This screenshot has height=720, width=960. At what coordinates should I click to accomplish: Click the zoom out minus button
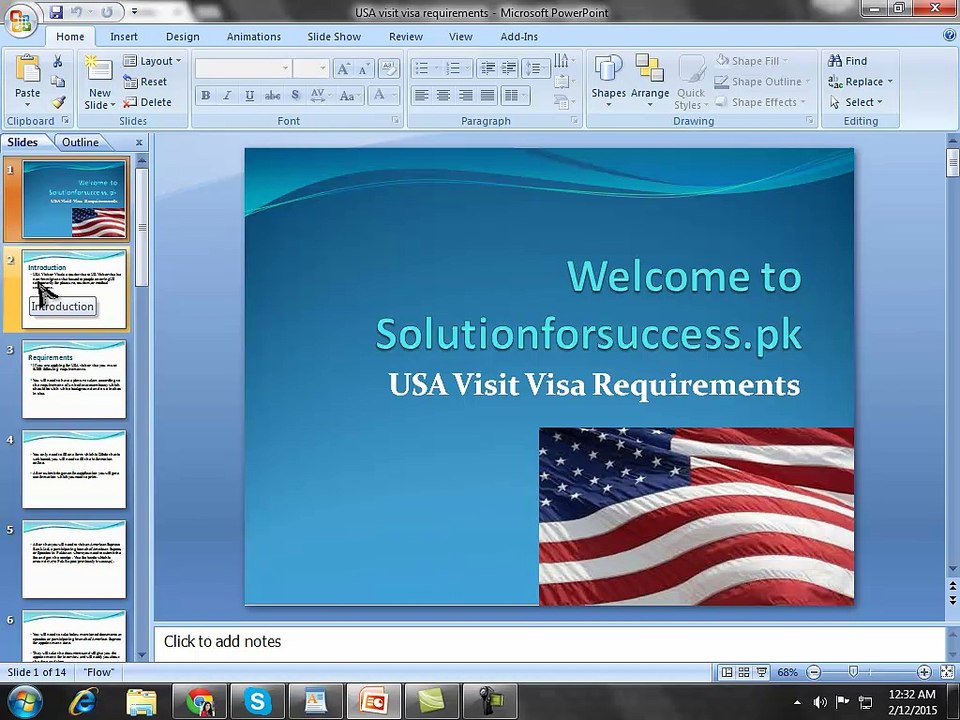pyautogui.click(x=814, y=672)
